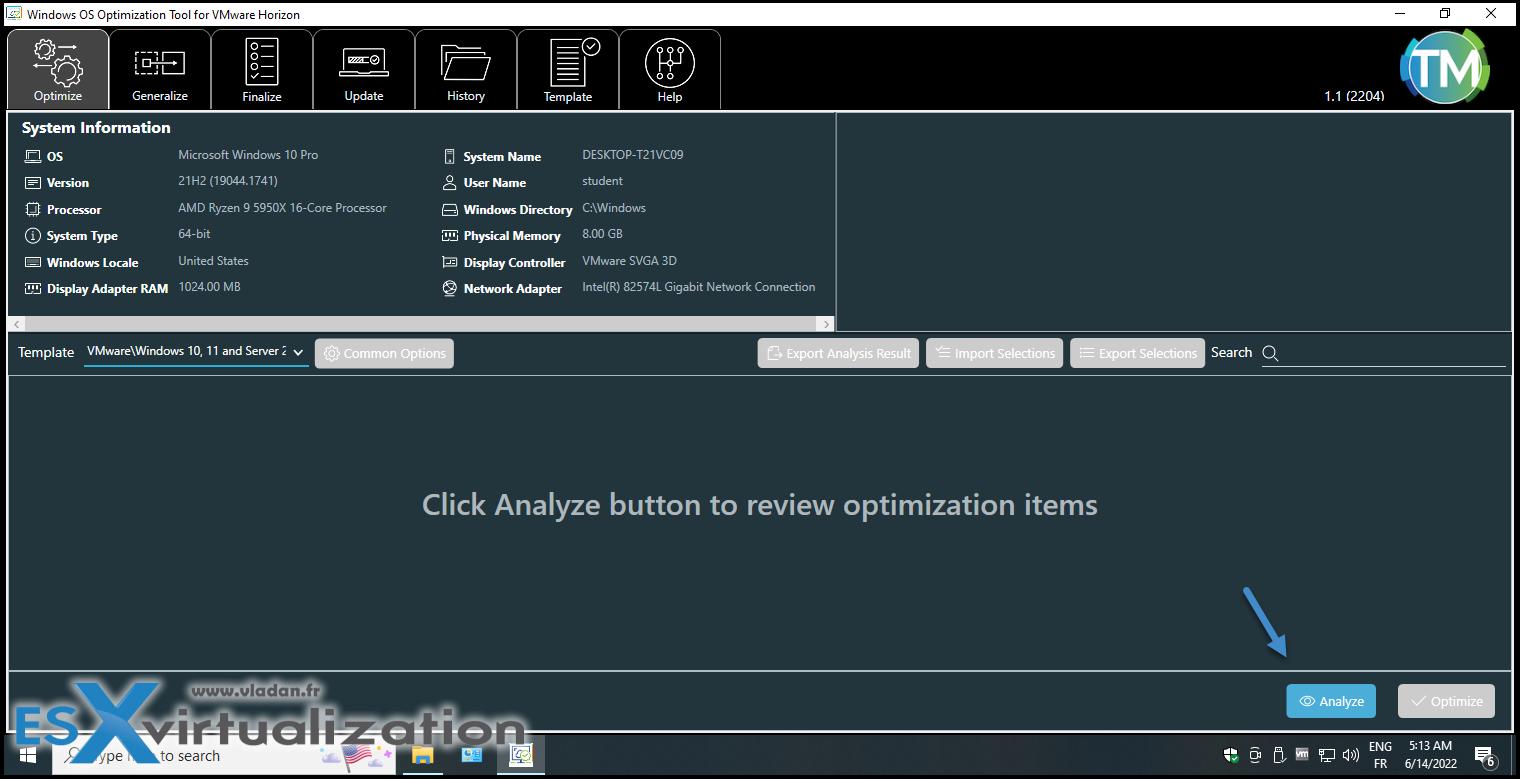Click the Network Adapter globe icon
Viewport: 1520px width, 779px height.
(449, 289)
